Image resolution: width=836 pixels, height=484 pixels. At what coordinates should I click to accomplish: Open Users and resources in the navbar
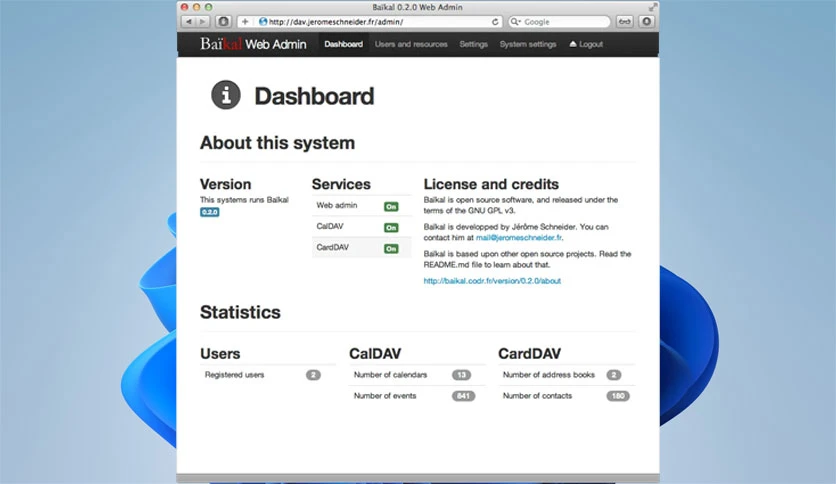tap(411, 44)
